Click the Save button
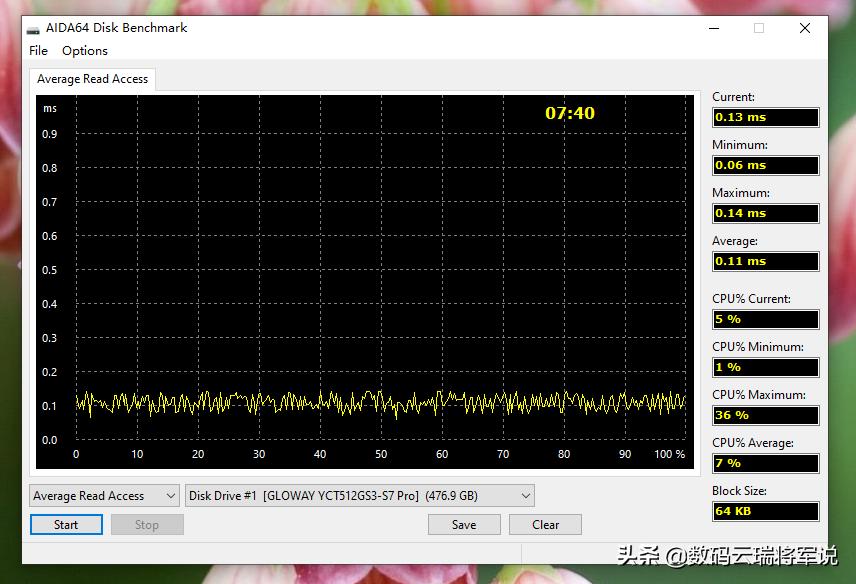 (x=464, y=525)
